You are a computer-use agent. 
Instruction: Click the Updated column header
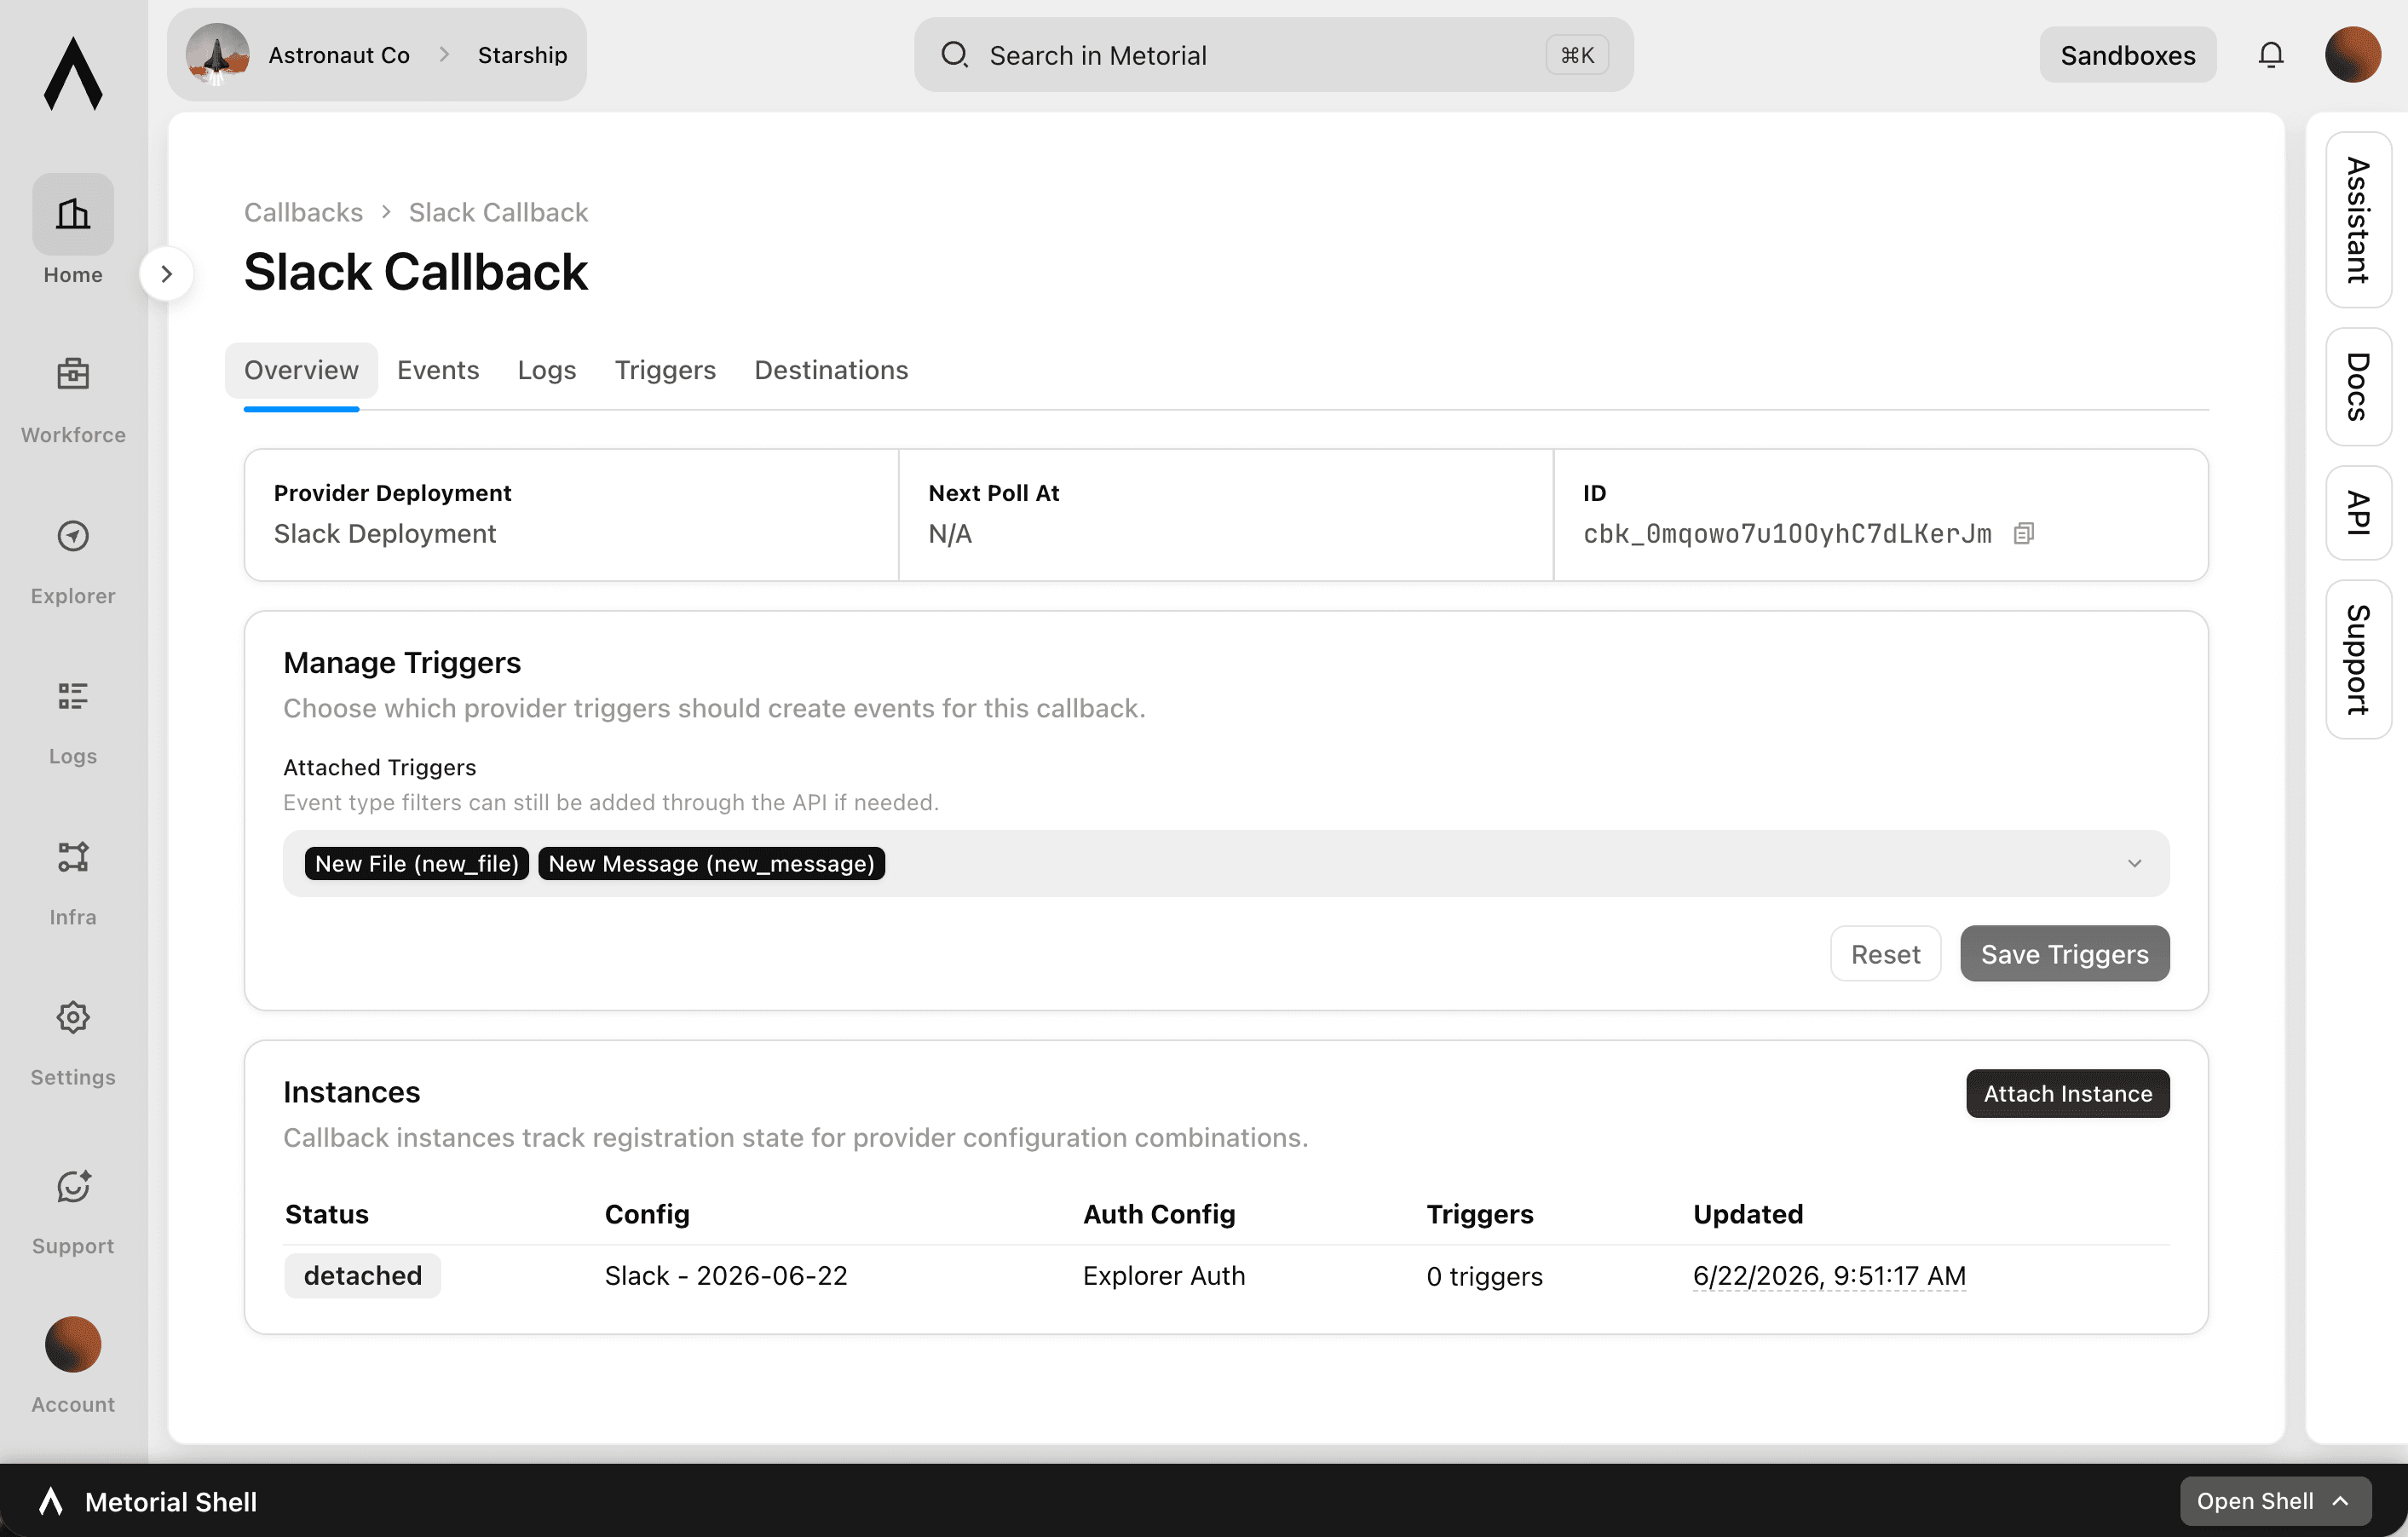point(1748,1214)
